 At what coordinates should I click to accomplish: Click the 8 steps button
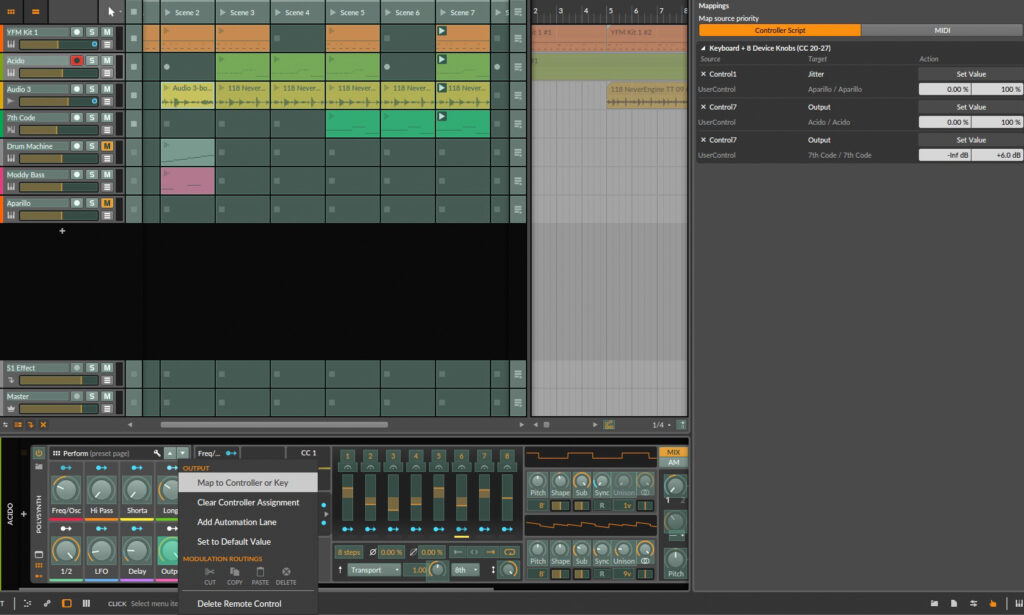point(349,552)
